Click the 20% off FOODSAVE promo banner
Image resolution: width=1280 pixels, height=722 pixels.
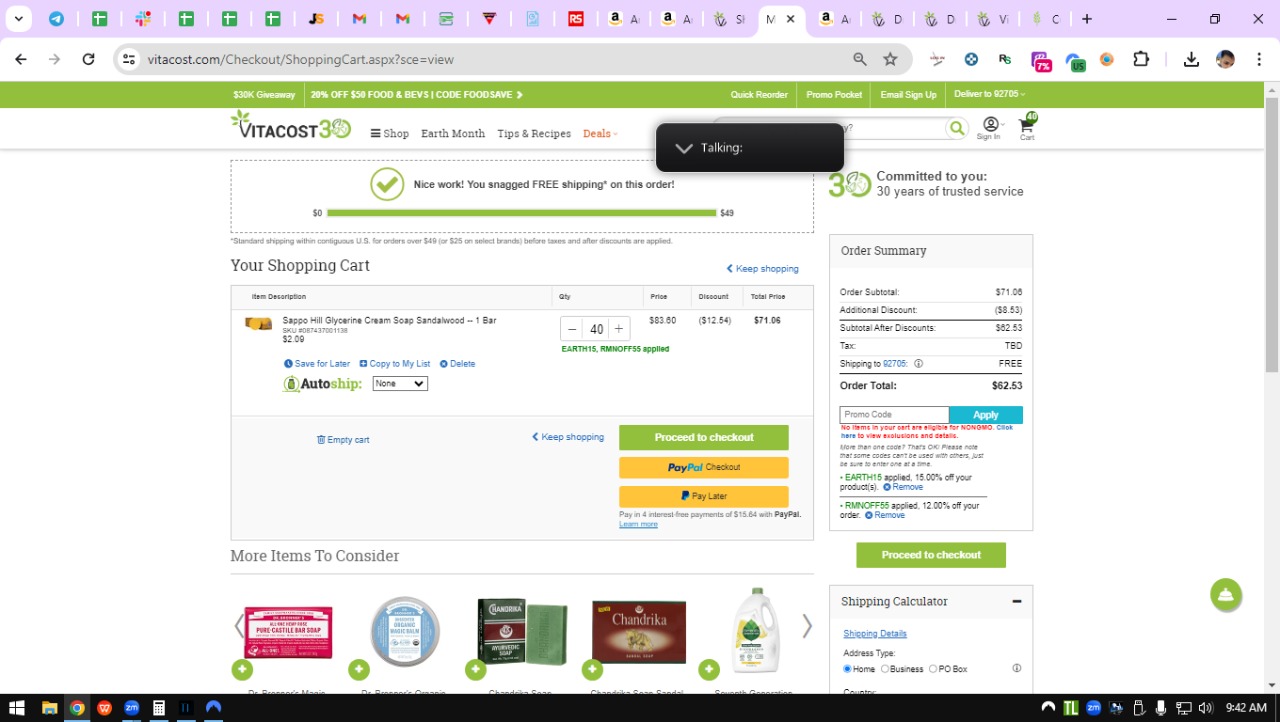coord(417,95)
